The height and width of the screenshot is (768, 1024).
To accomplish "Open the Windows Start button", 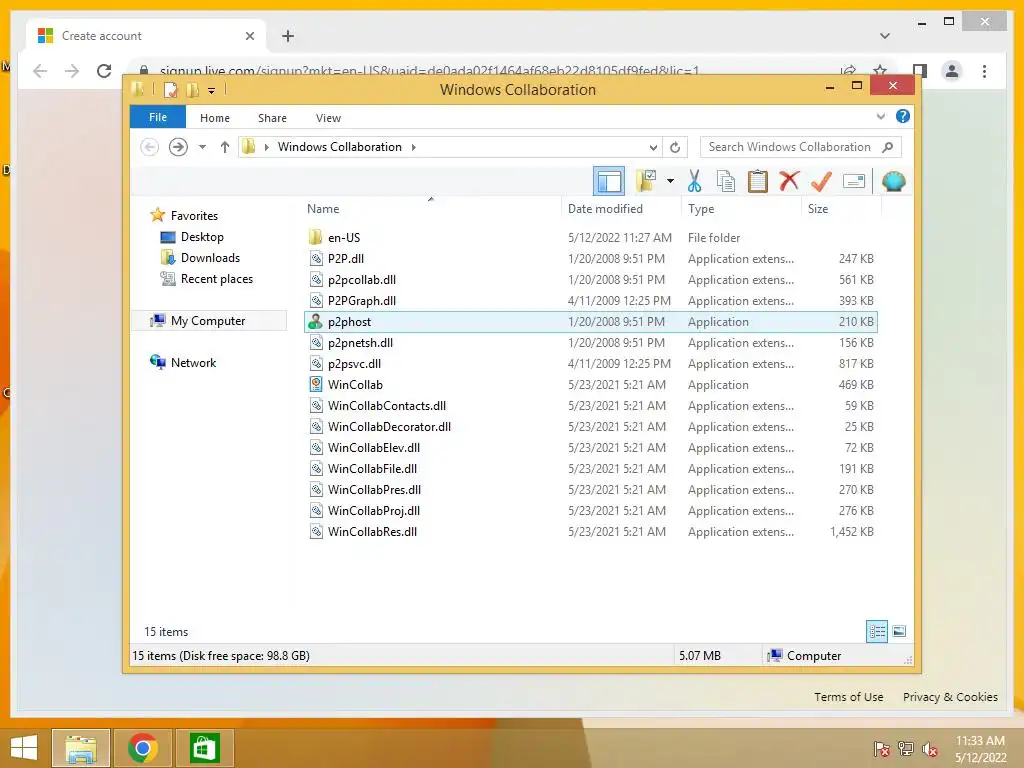I will [24, 748].
